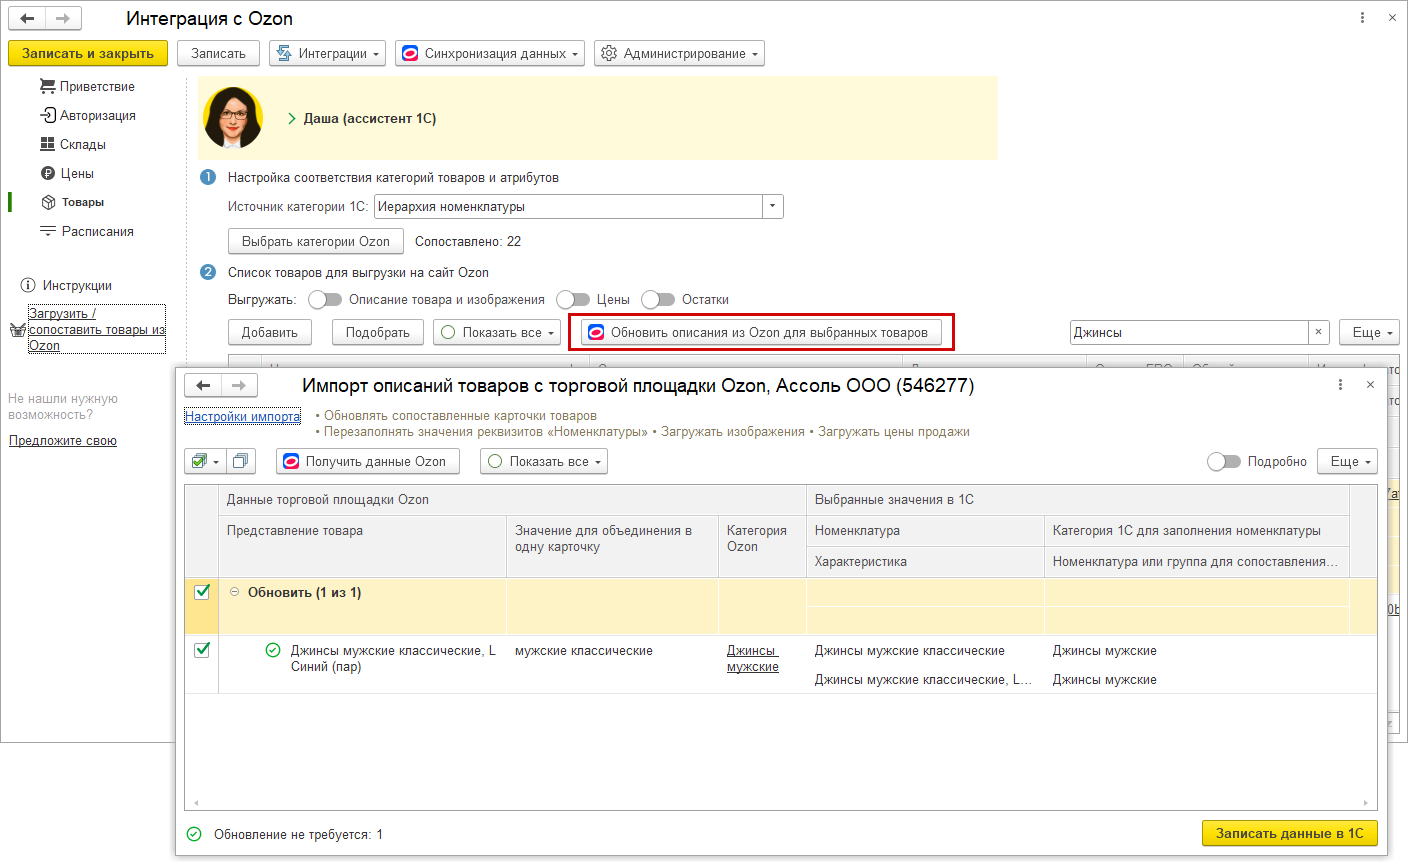Open Показать все dropdown in the import dialog
The width and height of the screenshot is (1408, 863).
[544, 461]
